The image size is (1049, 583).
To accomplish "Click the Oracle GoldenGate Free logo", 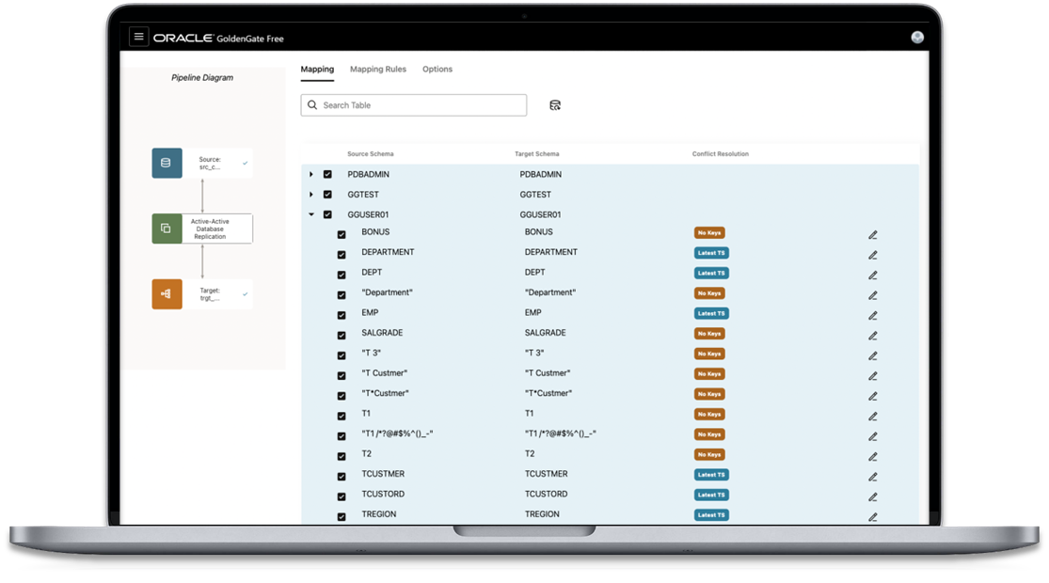I will coord(218,38).
